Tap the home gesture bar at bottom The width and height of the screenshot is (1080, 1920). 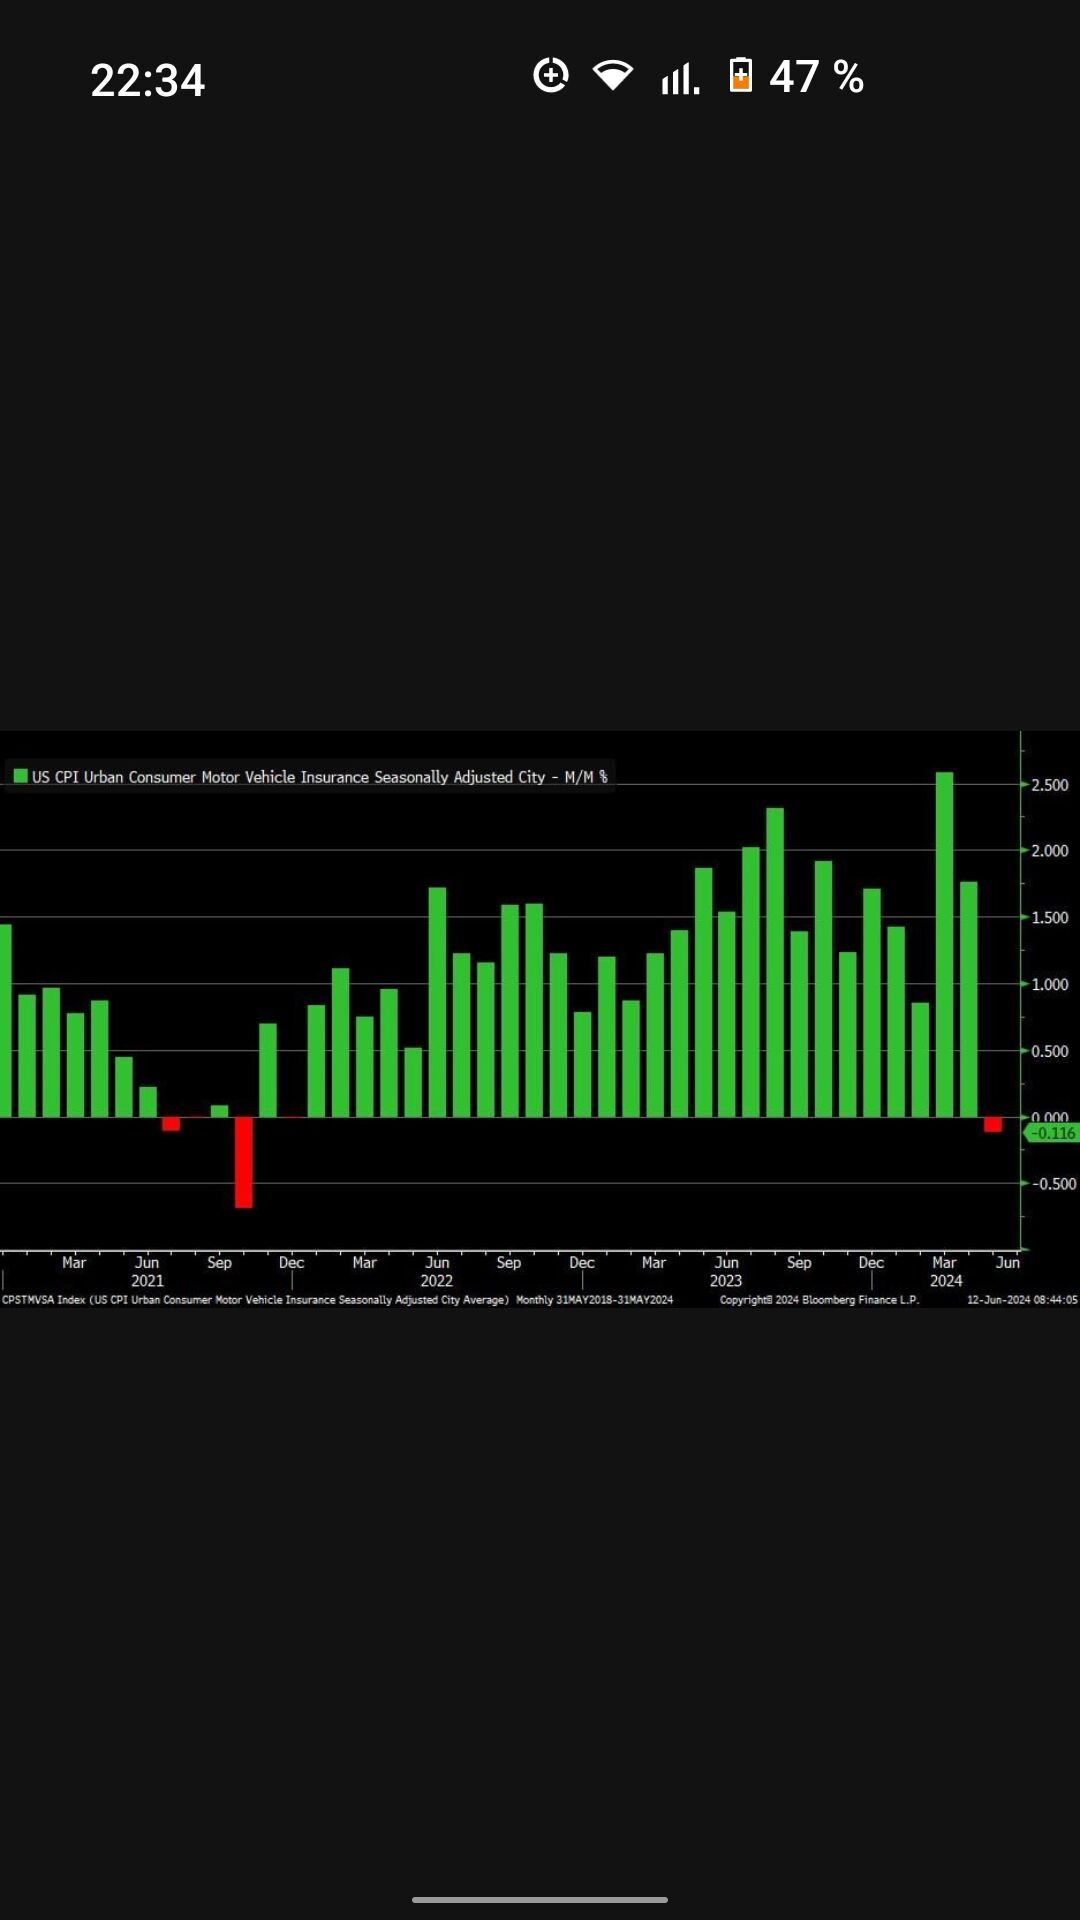pos(540,1900)
